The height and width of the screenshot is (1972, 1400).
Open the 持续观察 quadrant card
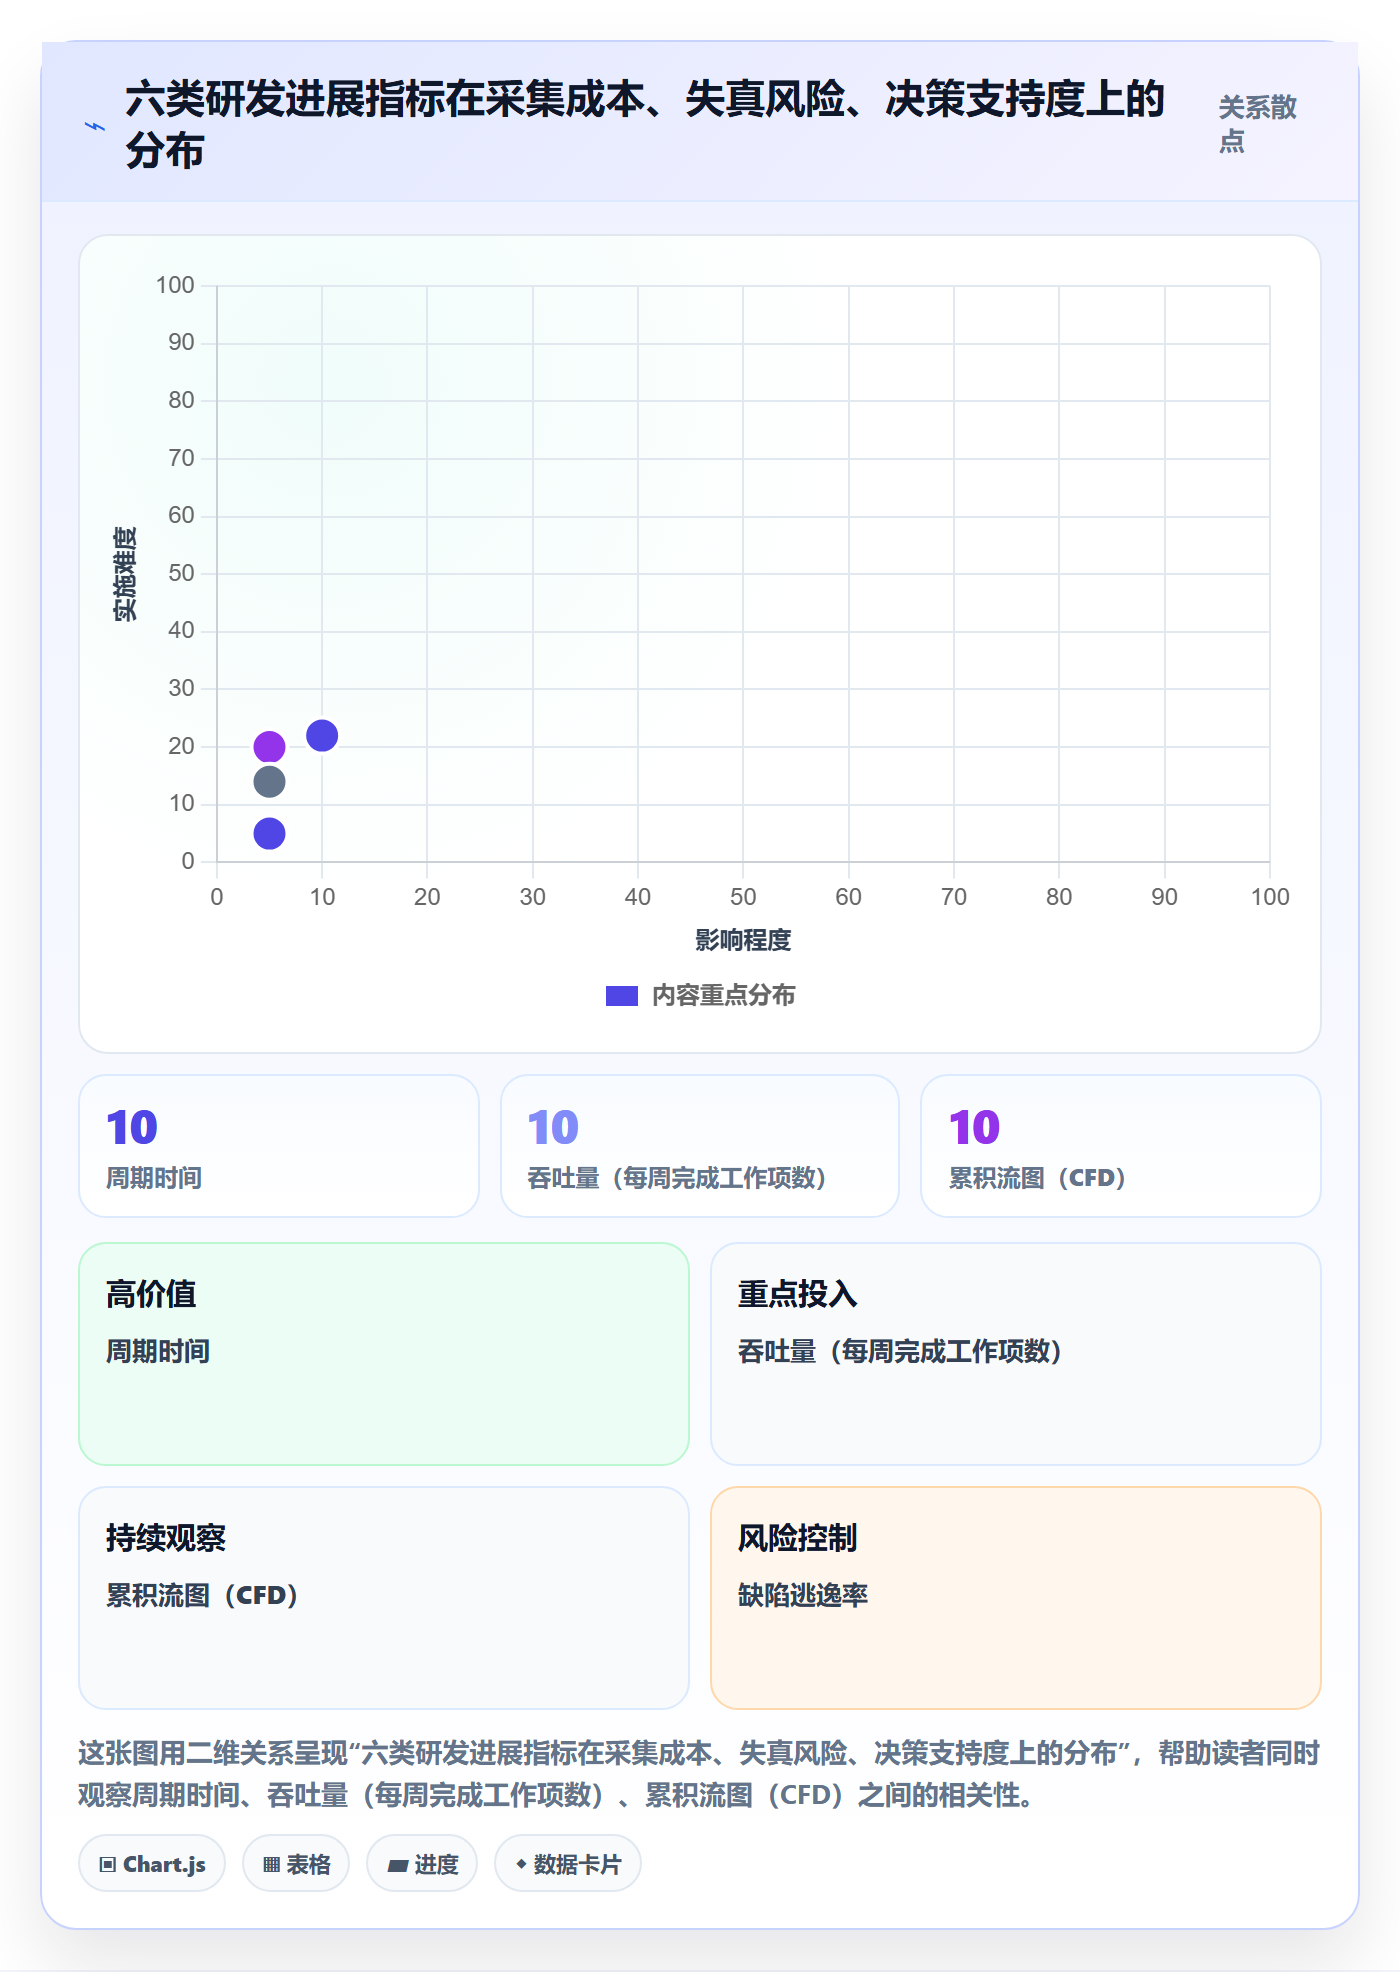point(384,1598)
